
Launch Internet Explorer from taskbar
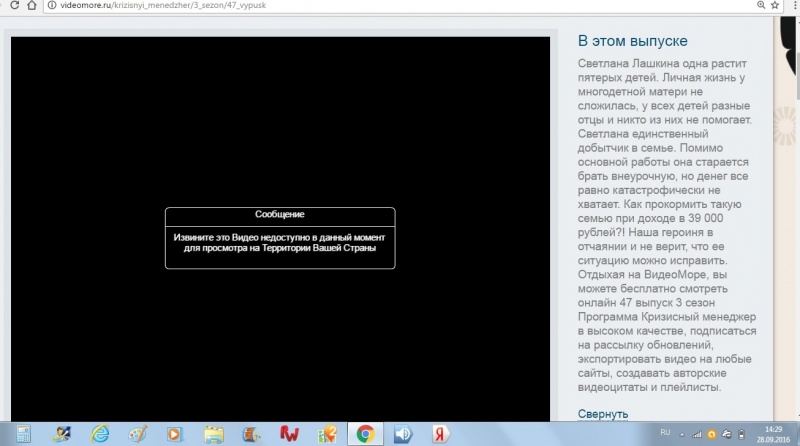point(100,434)
